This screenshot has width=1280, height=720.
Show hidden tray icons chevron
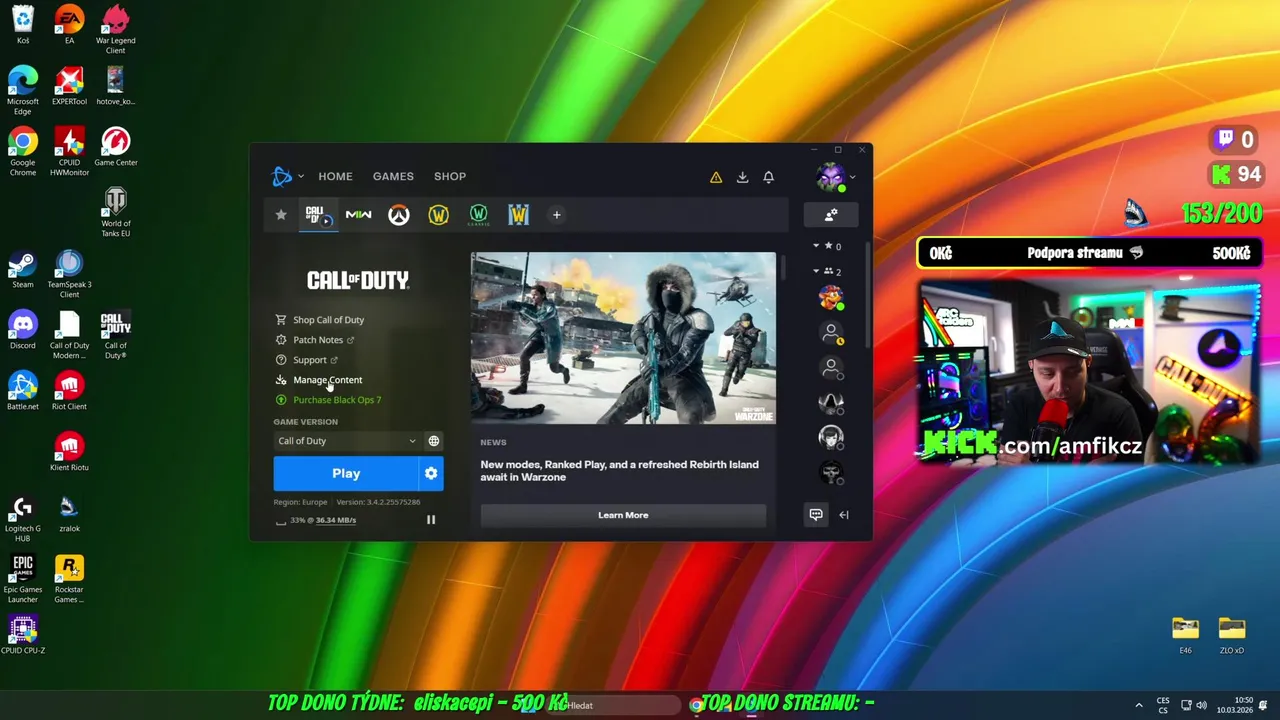click(1138, 705)
